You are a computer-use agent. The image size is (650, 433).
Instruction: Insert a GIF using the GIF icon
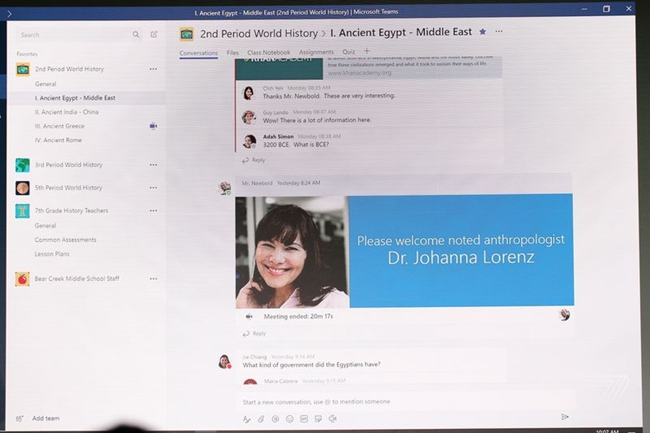coord(304,419)
